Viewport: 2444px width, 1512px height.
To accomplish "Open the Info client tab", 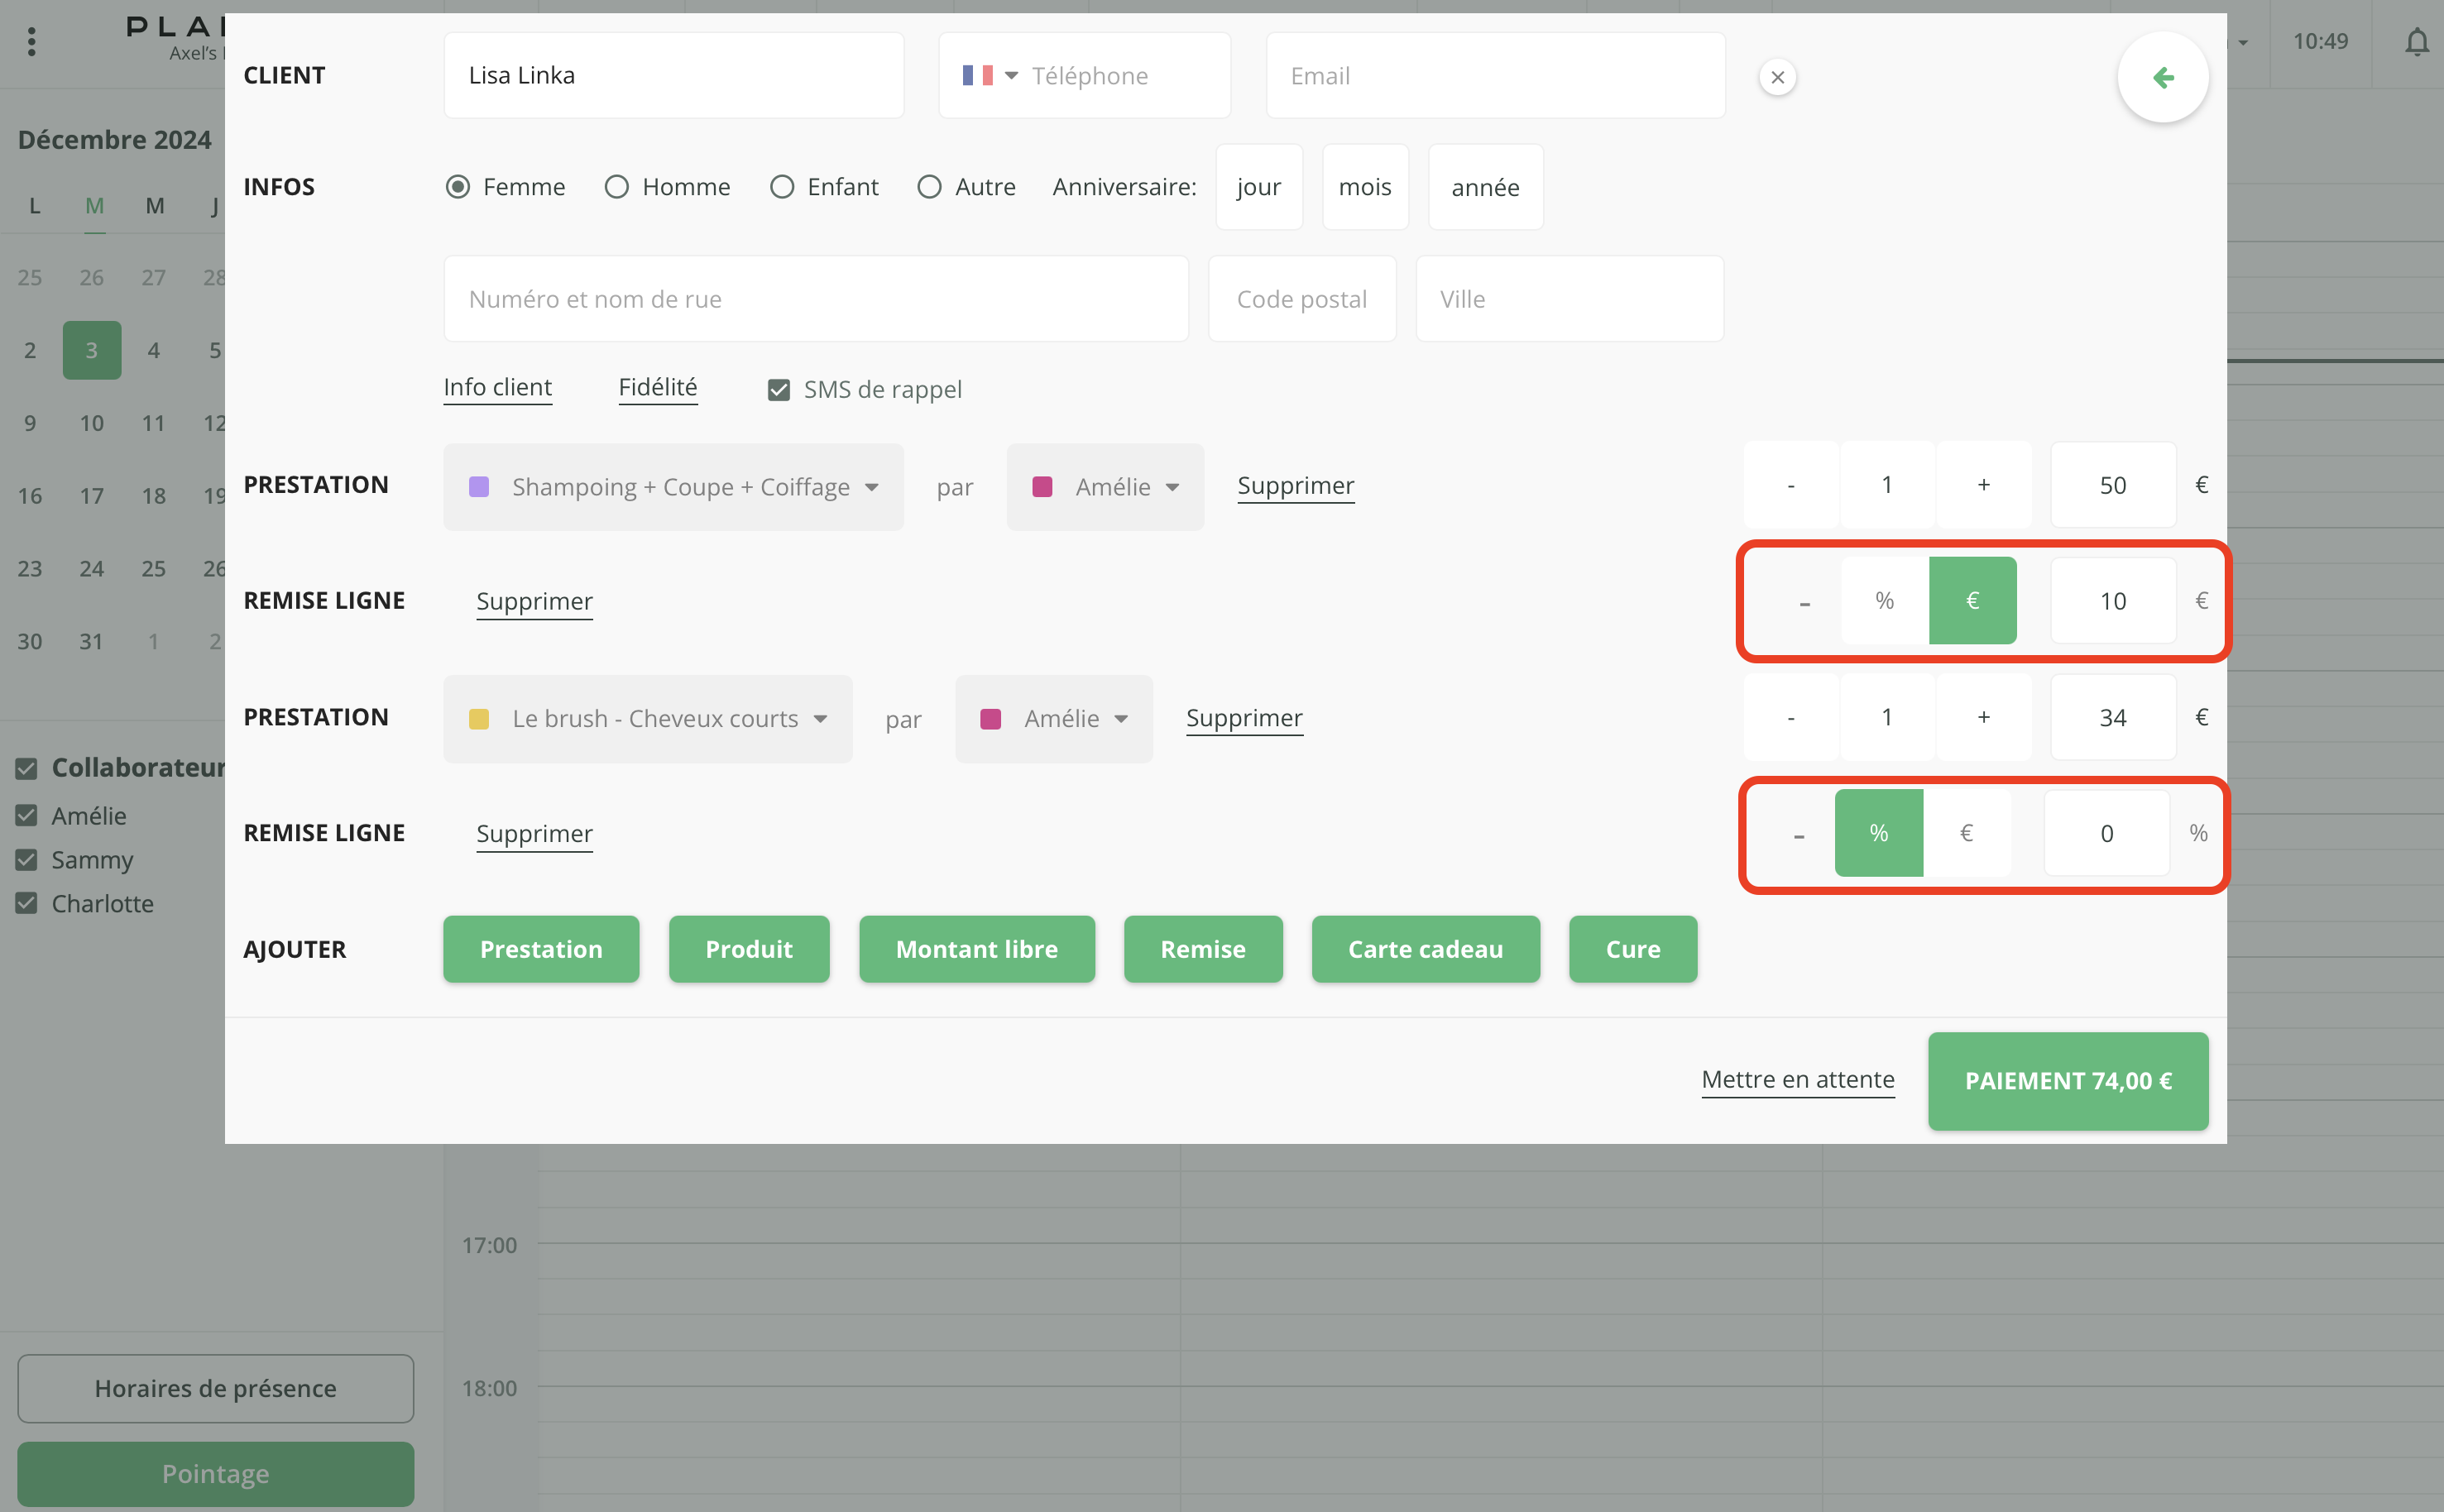I will coord(497,387).
